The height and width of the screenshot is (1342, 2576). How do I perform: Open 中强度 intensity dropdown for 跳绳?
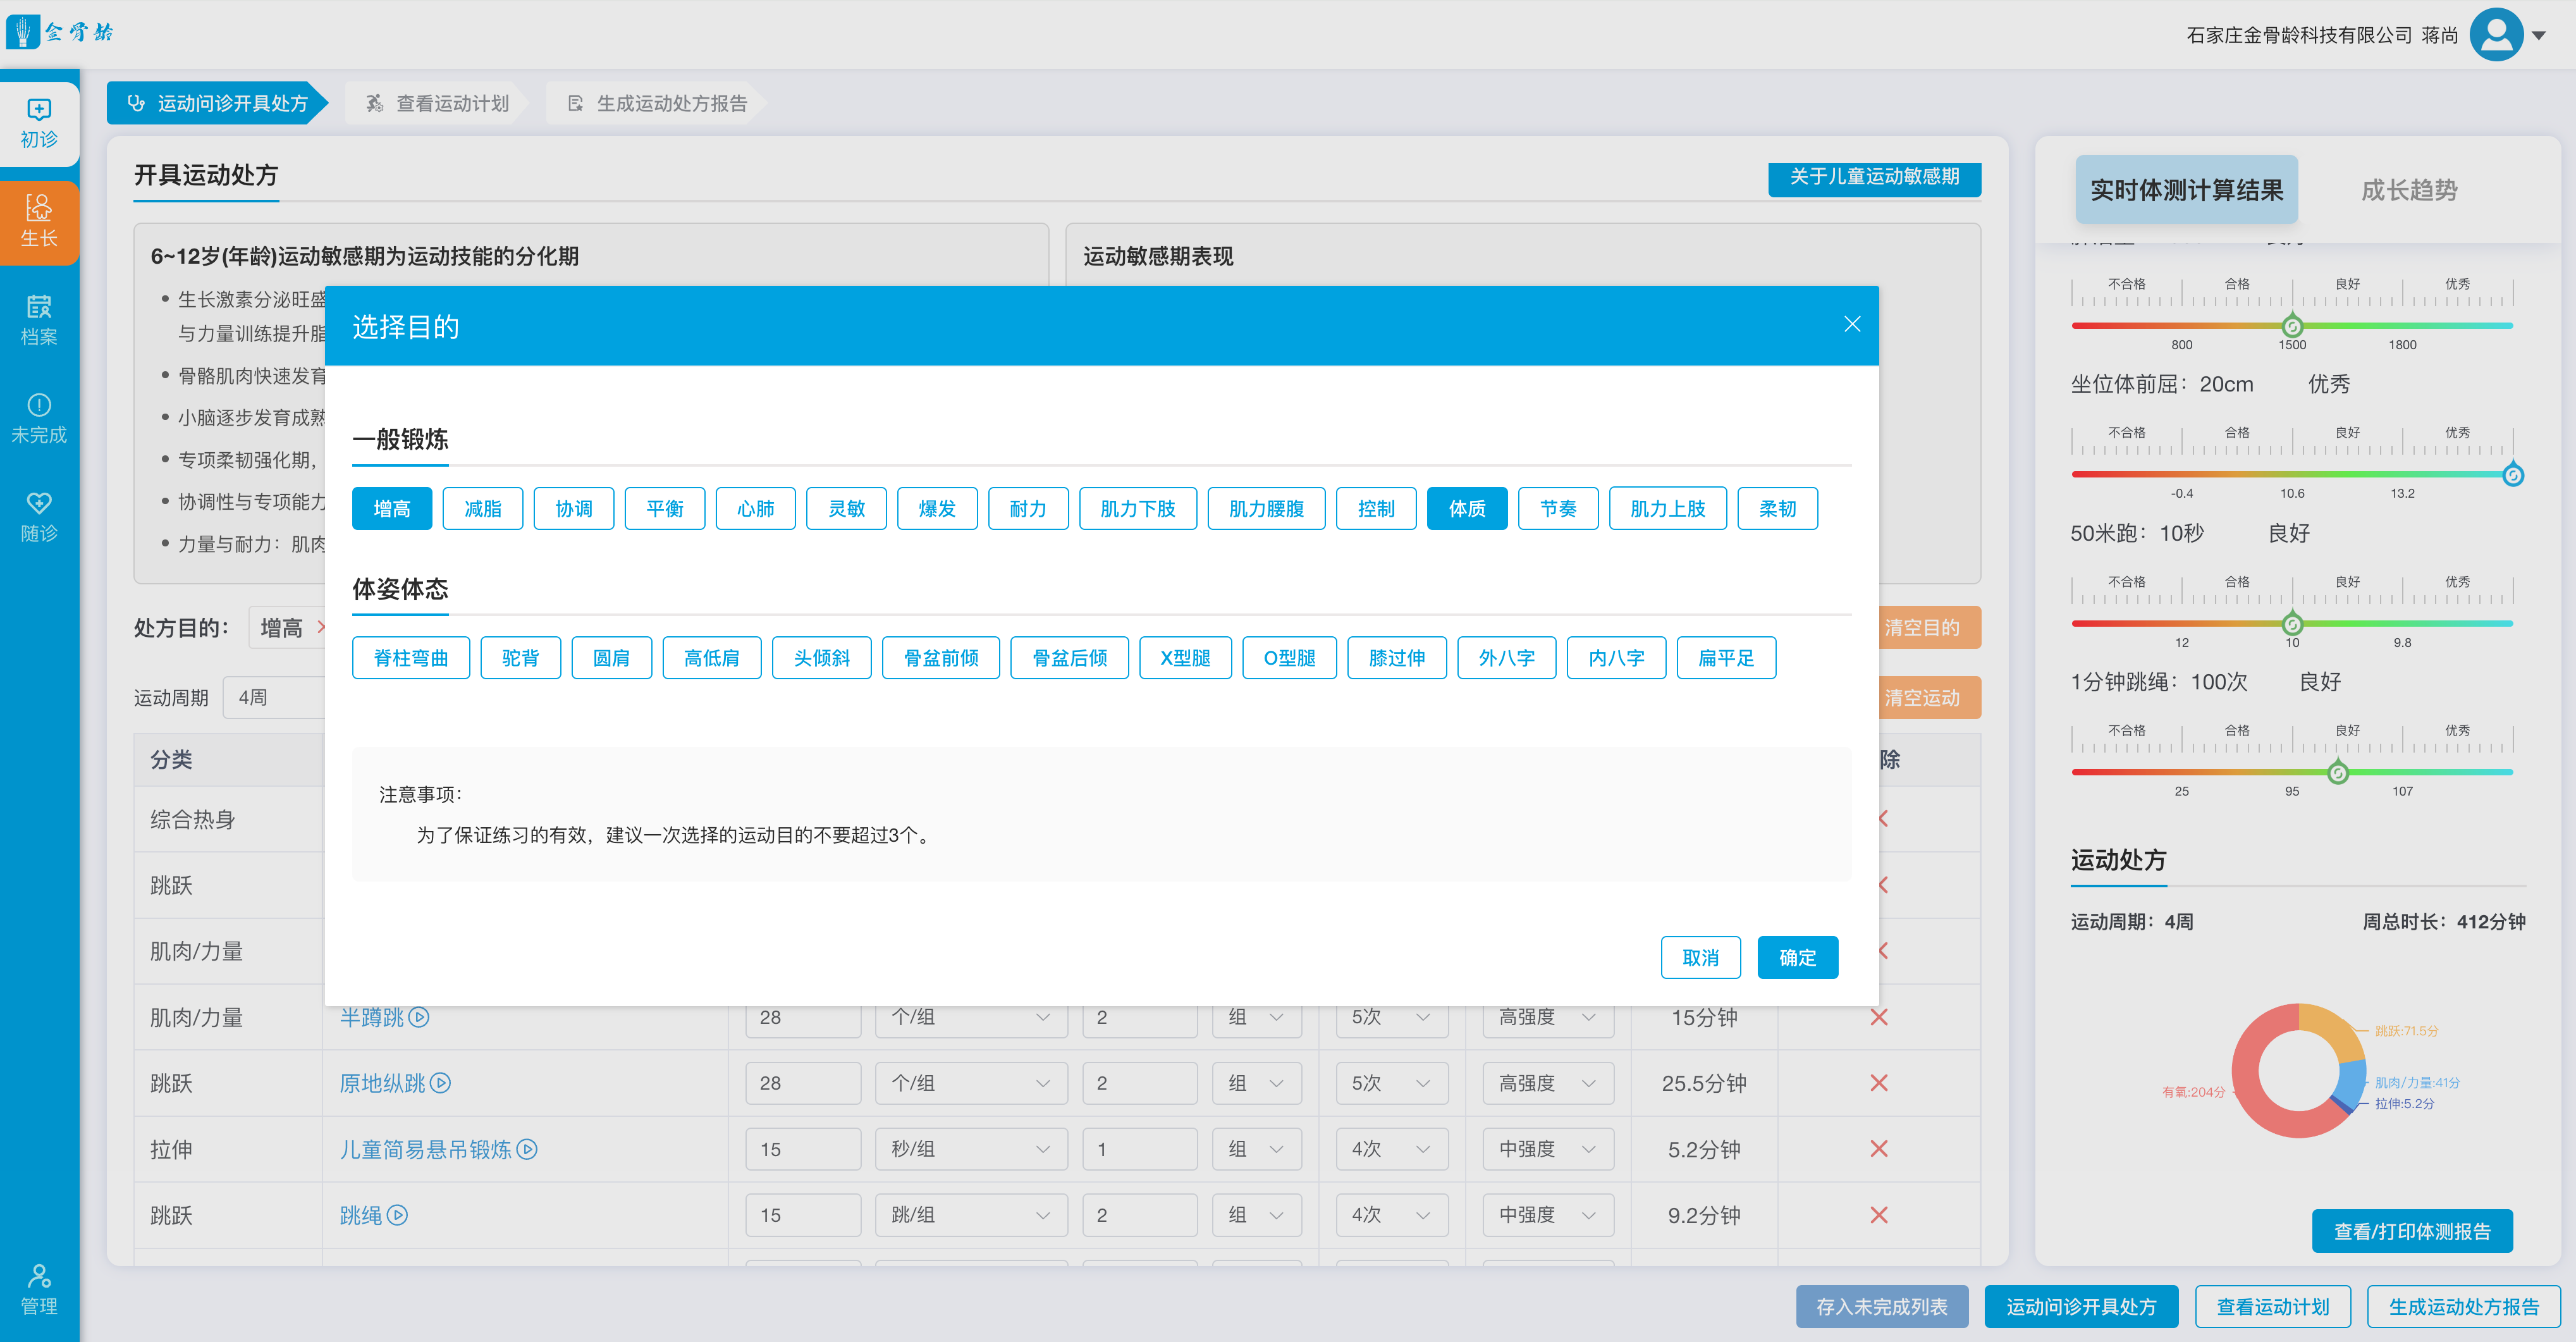coord(1547,1215)
